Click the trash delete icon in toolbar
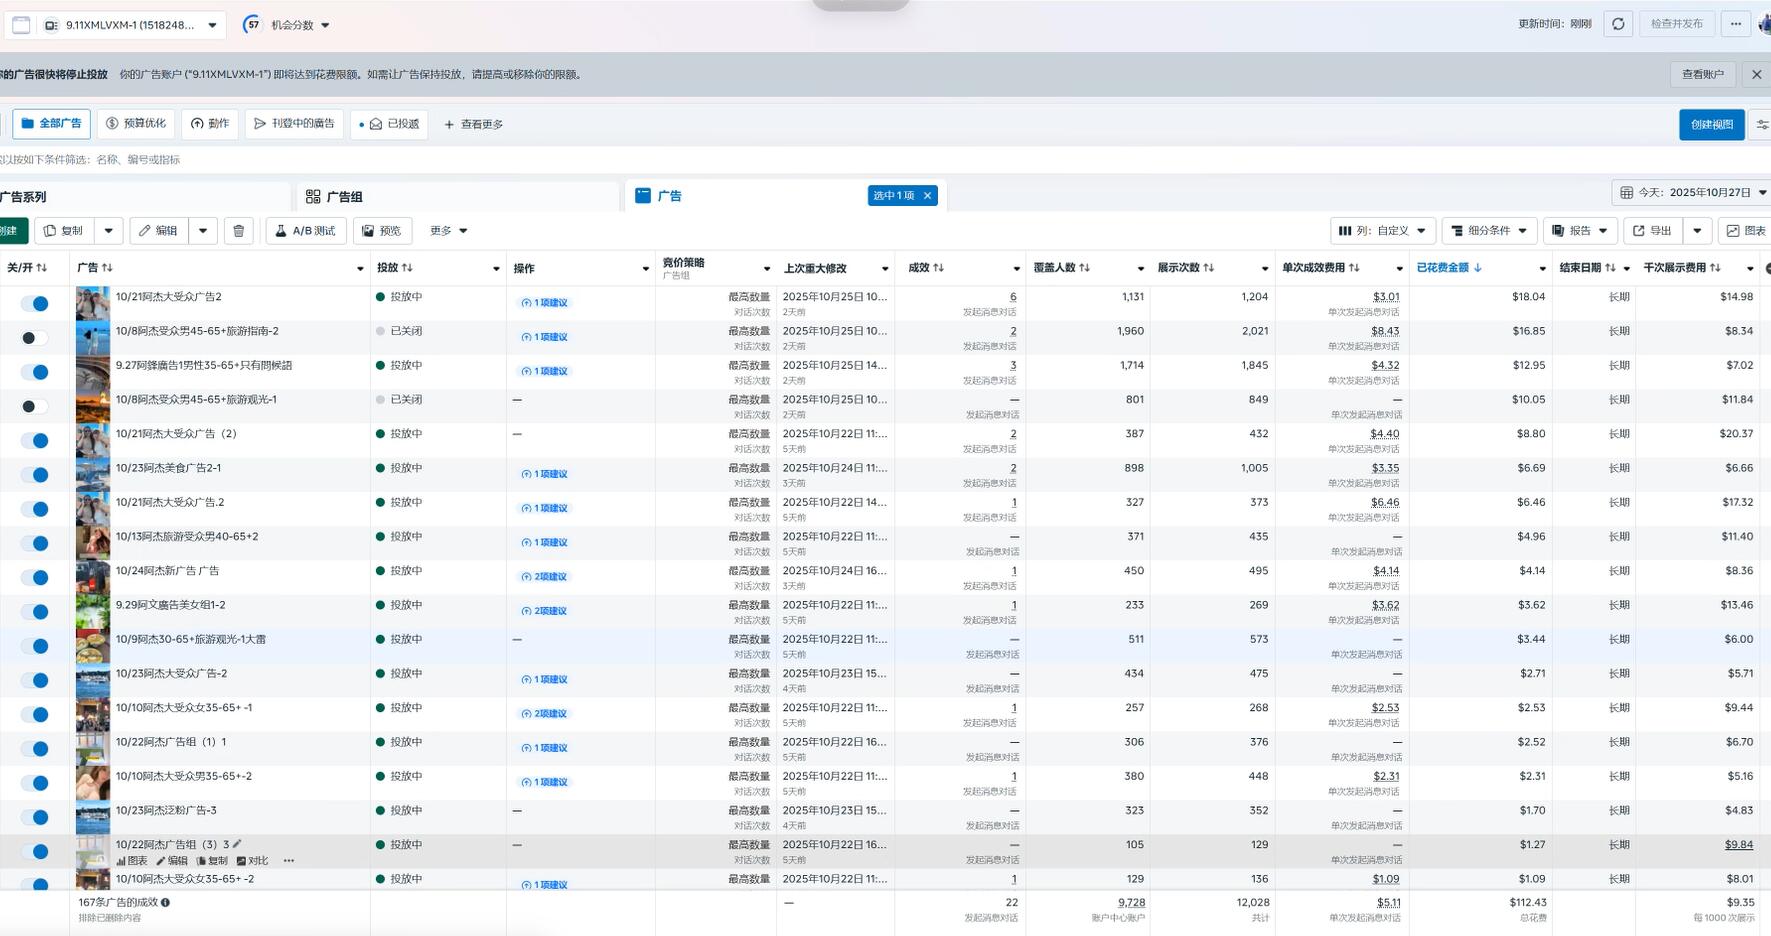 [x=238, y=231]
